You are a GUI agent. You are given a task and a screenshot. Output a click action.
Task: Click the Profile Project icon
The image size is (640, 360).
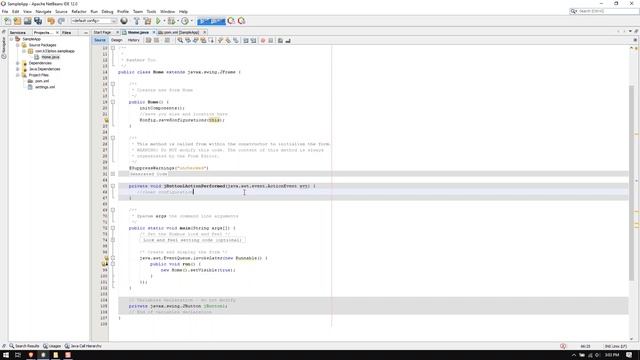coord(185,21)
